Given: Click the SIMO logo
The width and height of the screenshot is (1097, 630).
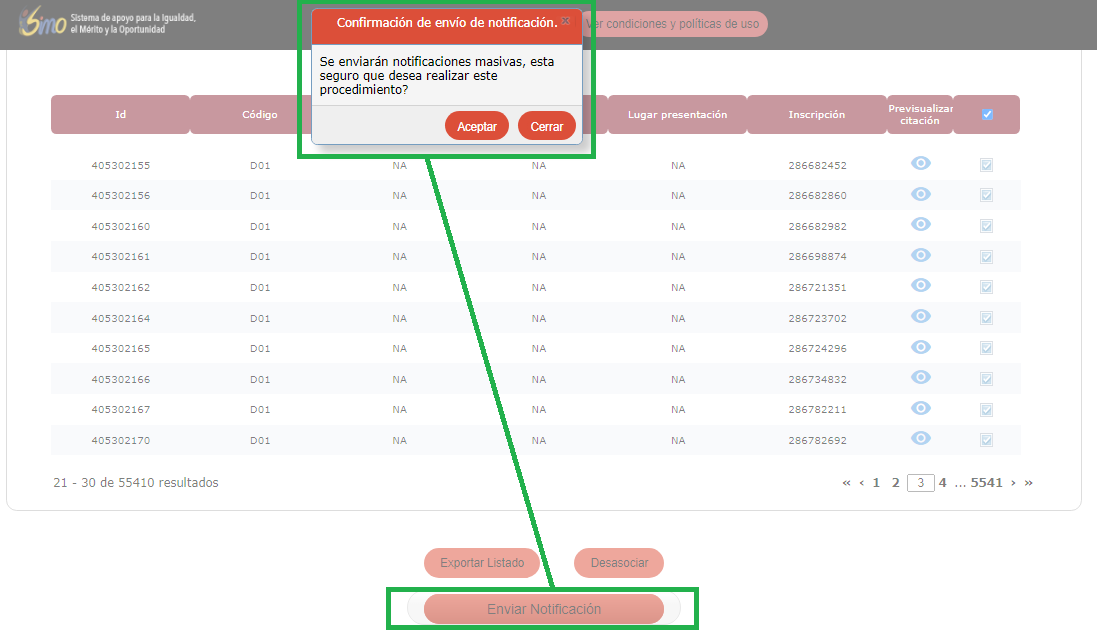Looking at the screenshot, I should tap(42, 23).
